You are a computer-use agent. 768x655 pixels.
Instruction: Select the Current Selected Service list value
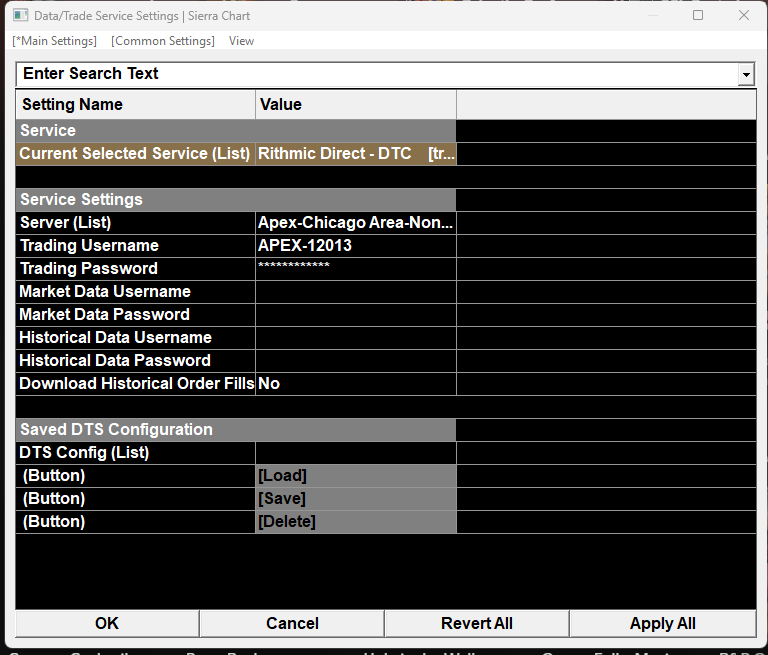[x=355, y=154]
